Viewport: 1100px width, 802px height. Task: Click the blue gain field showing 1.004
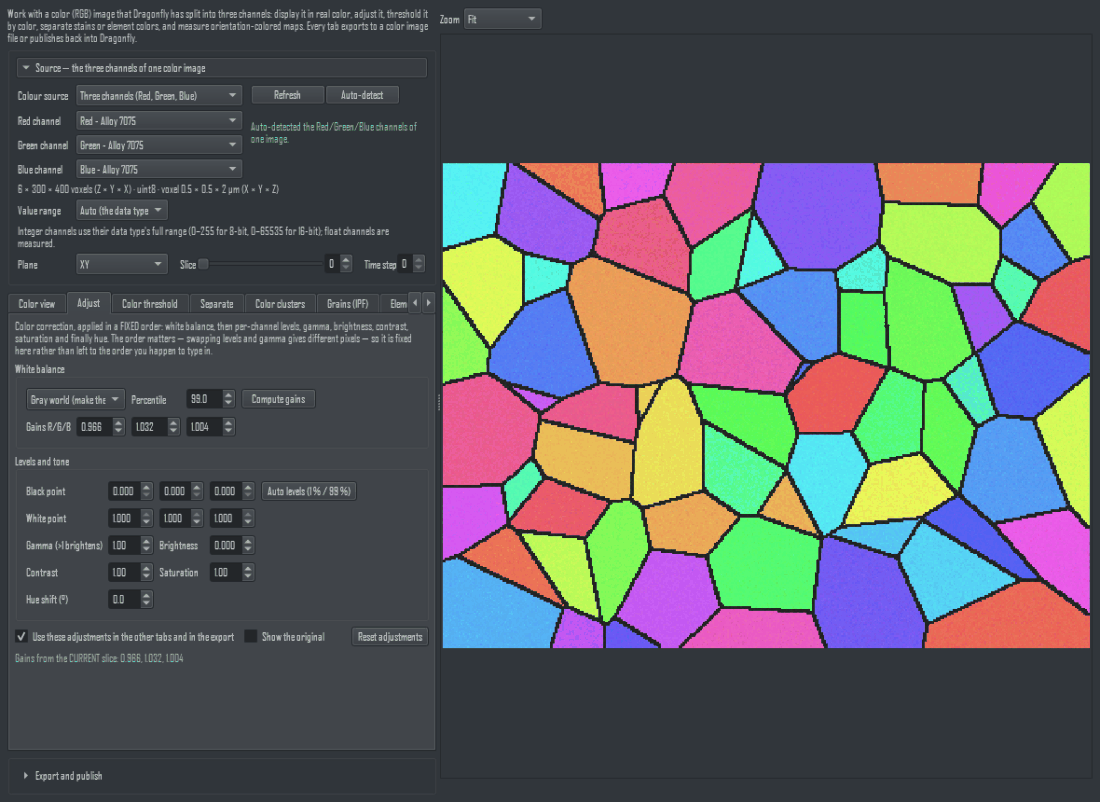click(204, 427)
